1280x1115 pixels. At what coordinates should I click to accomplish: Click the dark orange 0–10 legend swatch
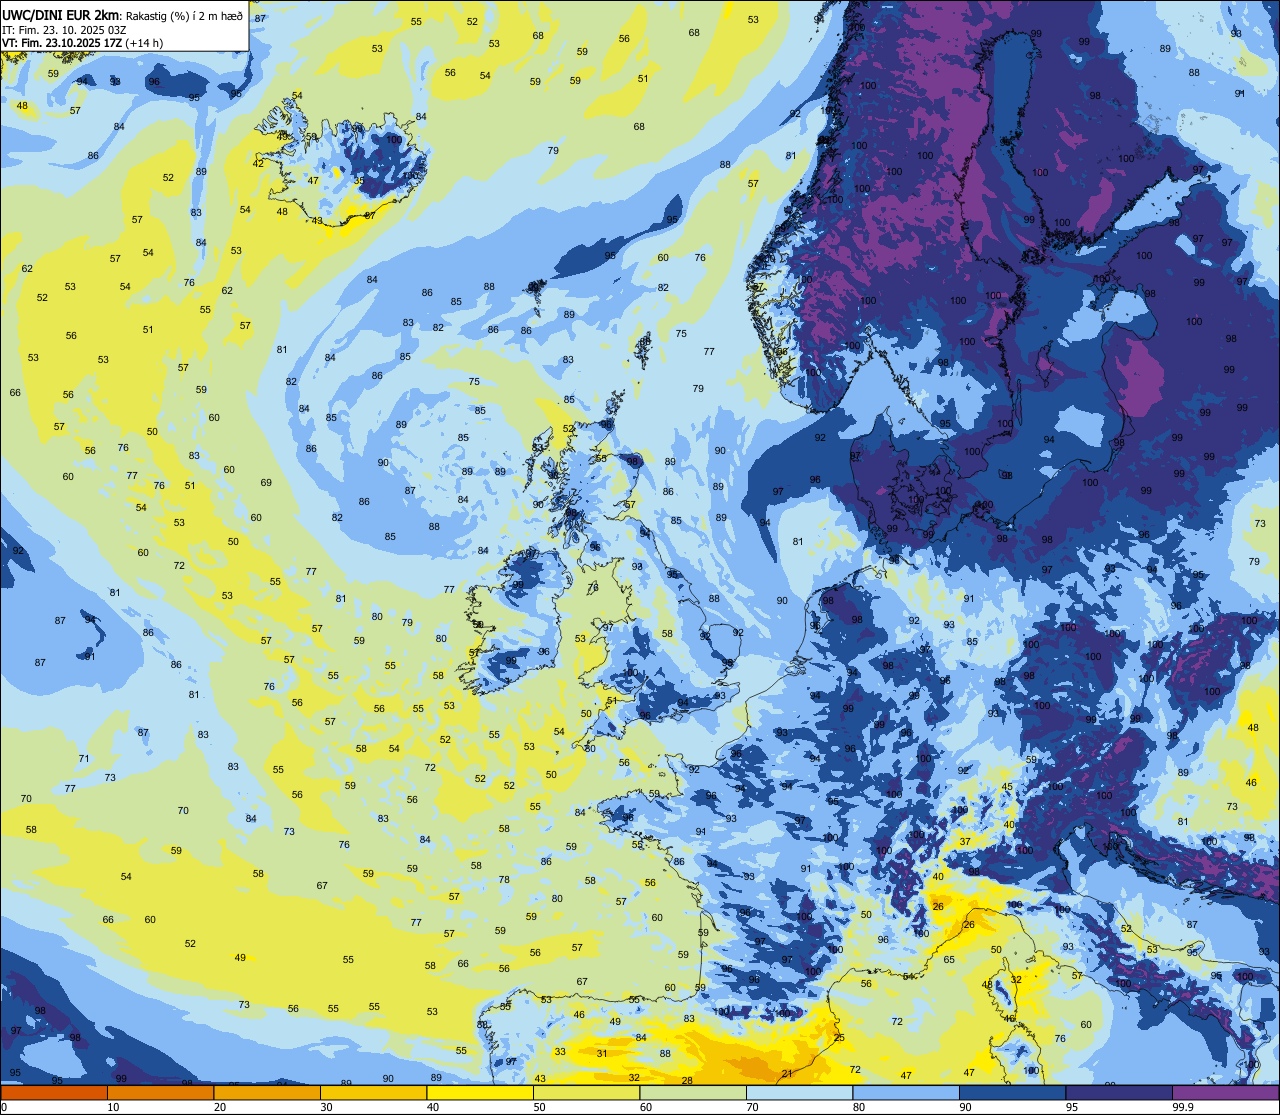tap(54, 1093)
